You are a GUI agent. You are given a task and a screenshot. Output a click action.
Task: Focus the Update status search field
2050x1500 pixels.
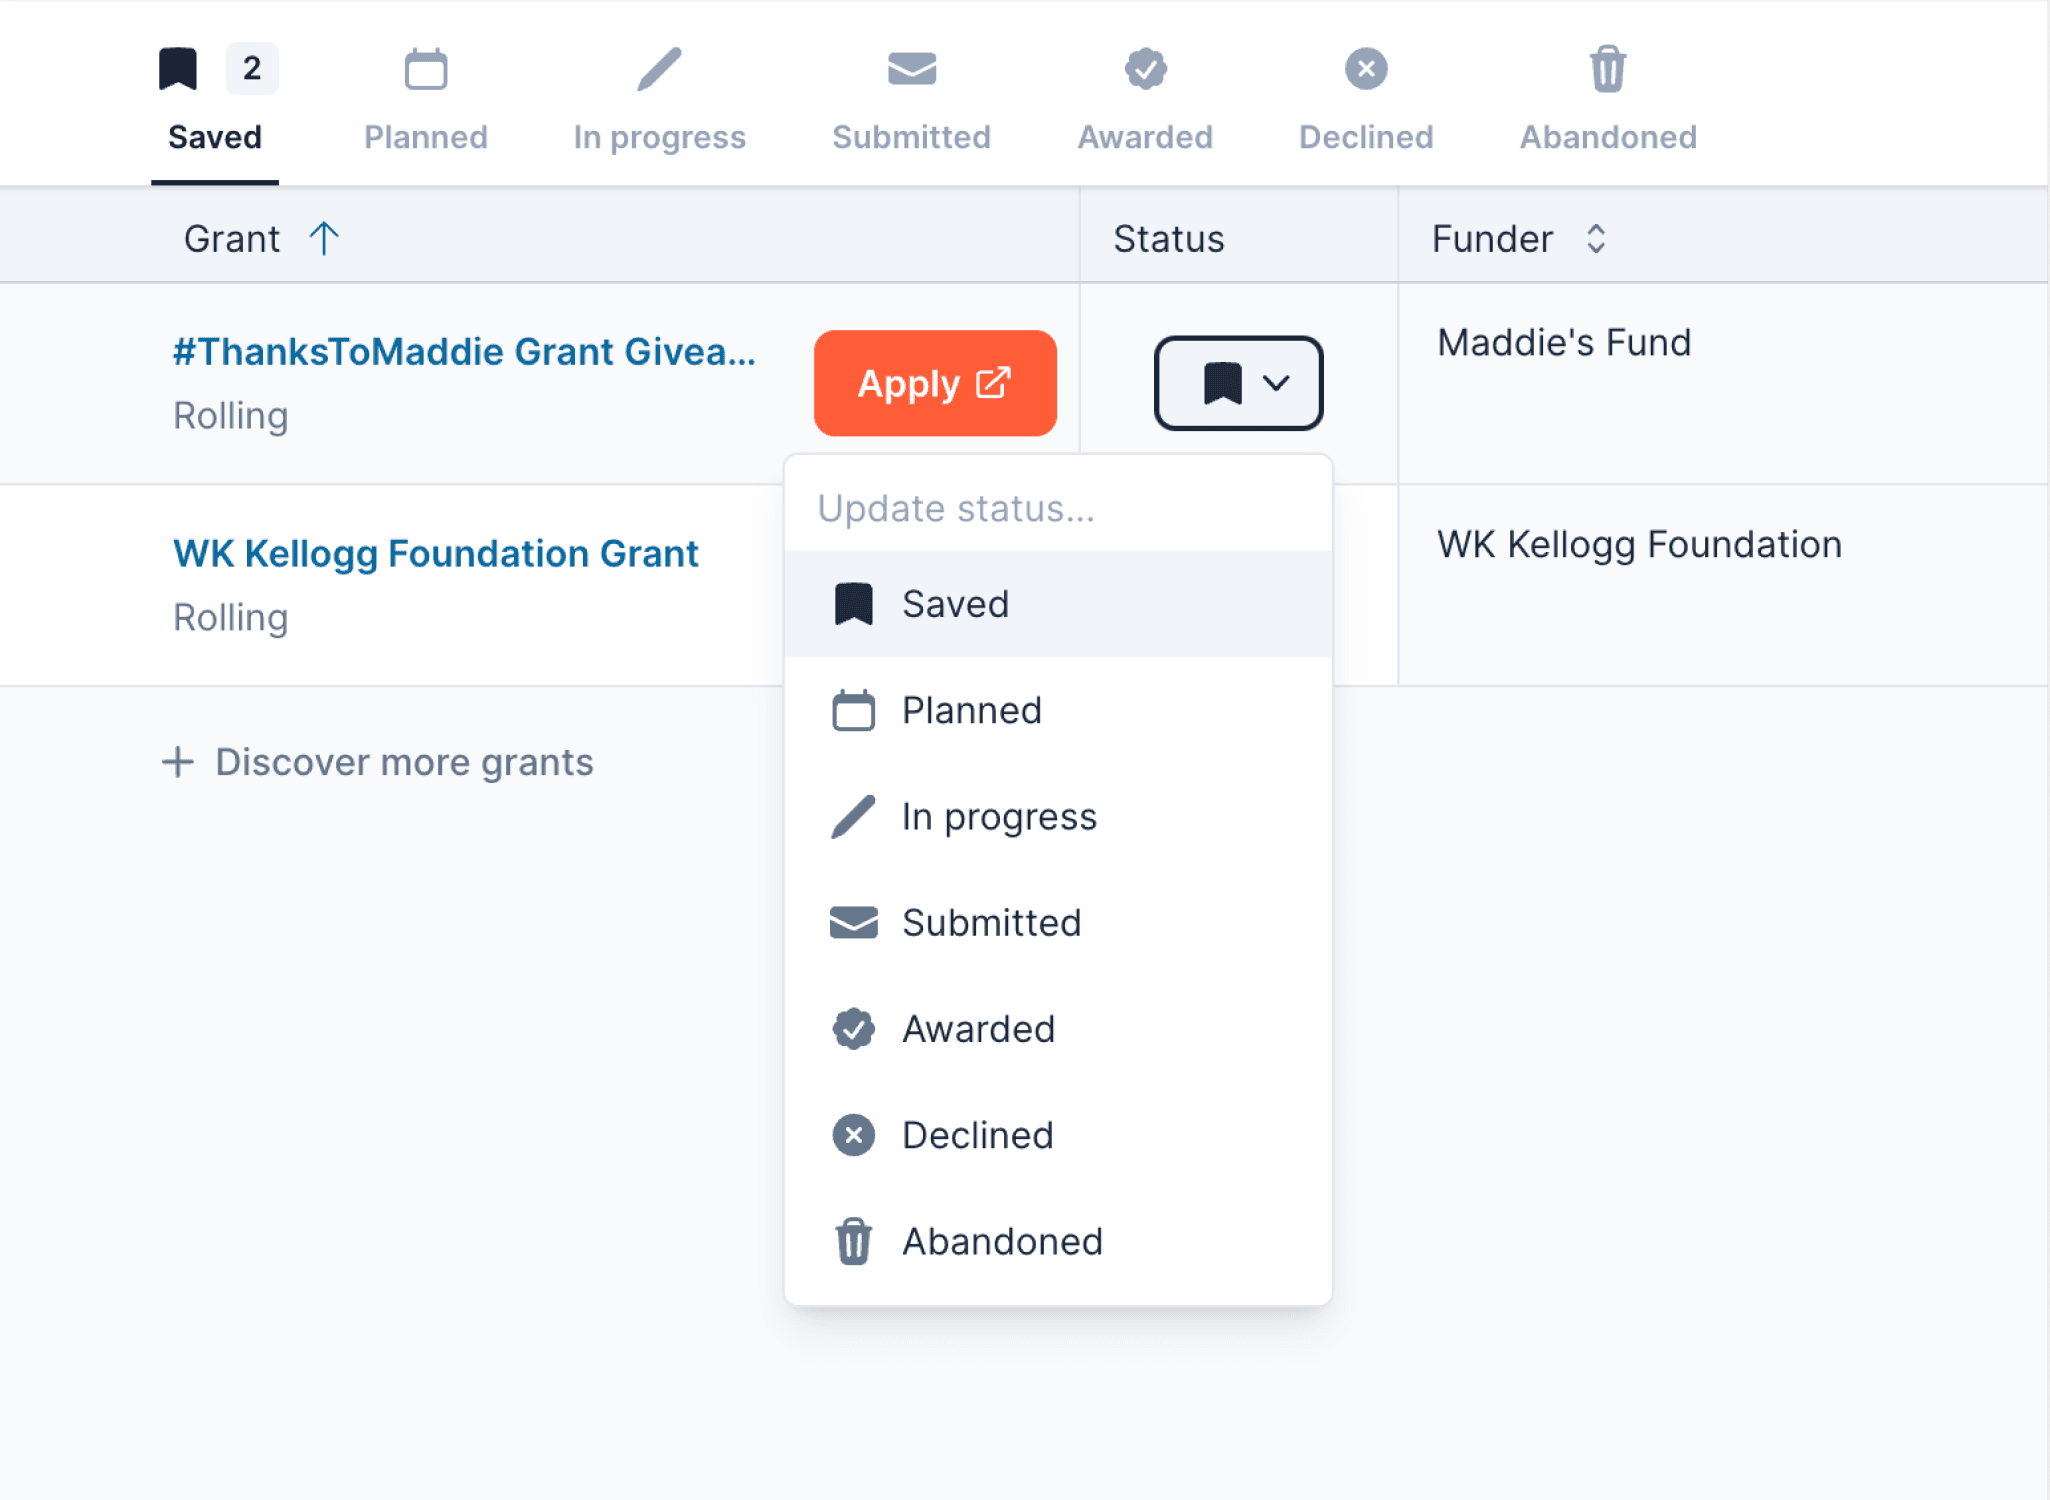click(x=1058, y=508)
